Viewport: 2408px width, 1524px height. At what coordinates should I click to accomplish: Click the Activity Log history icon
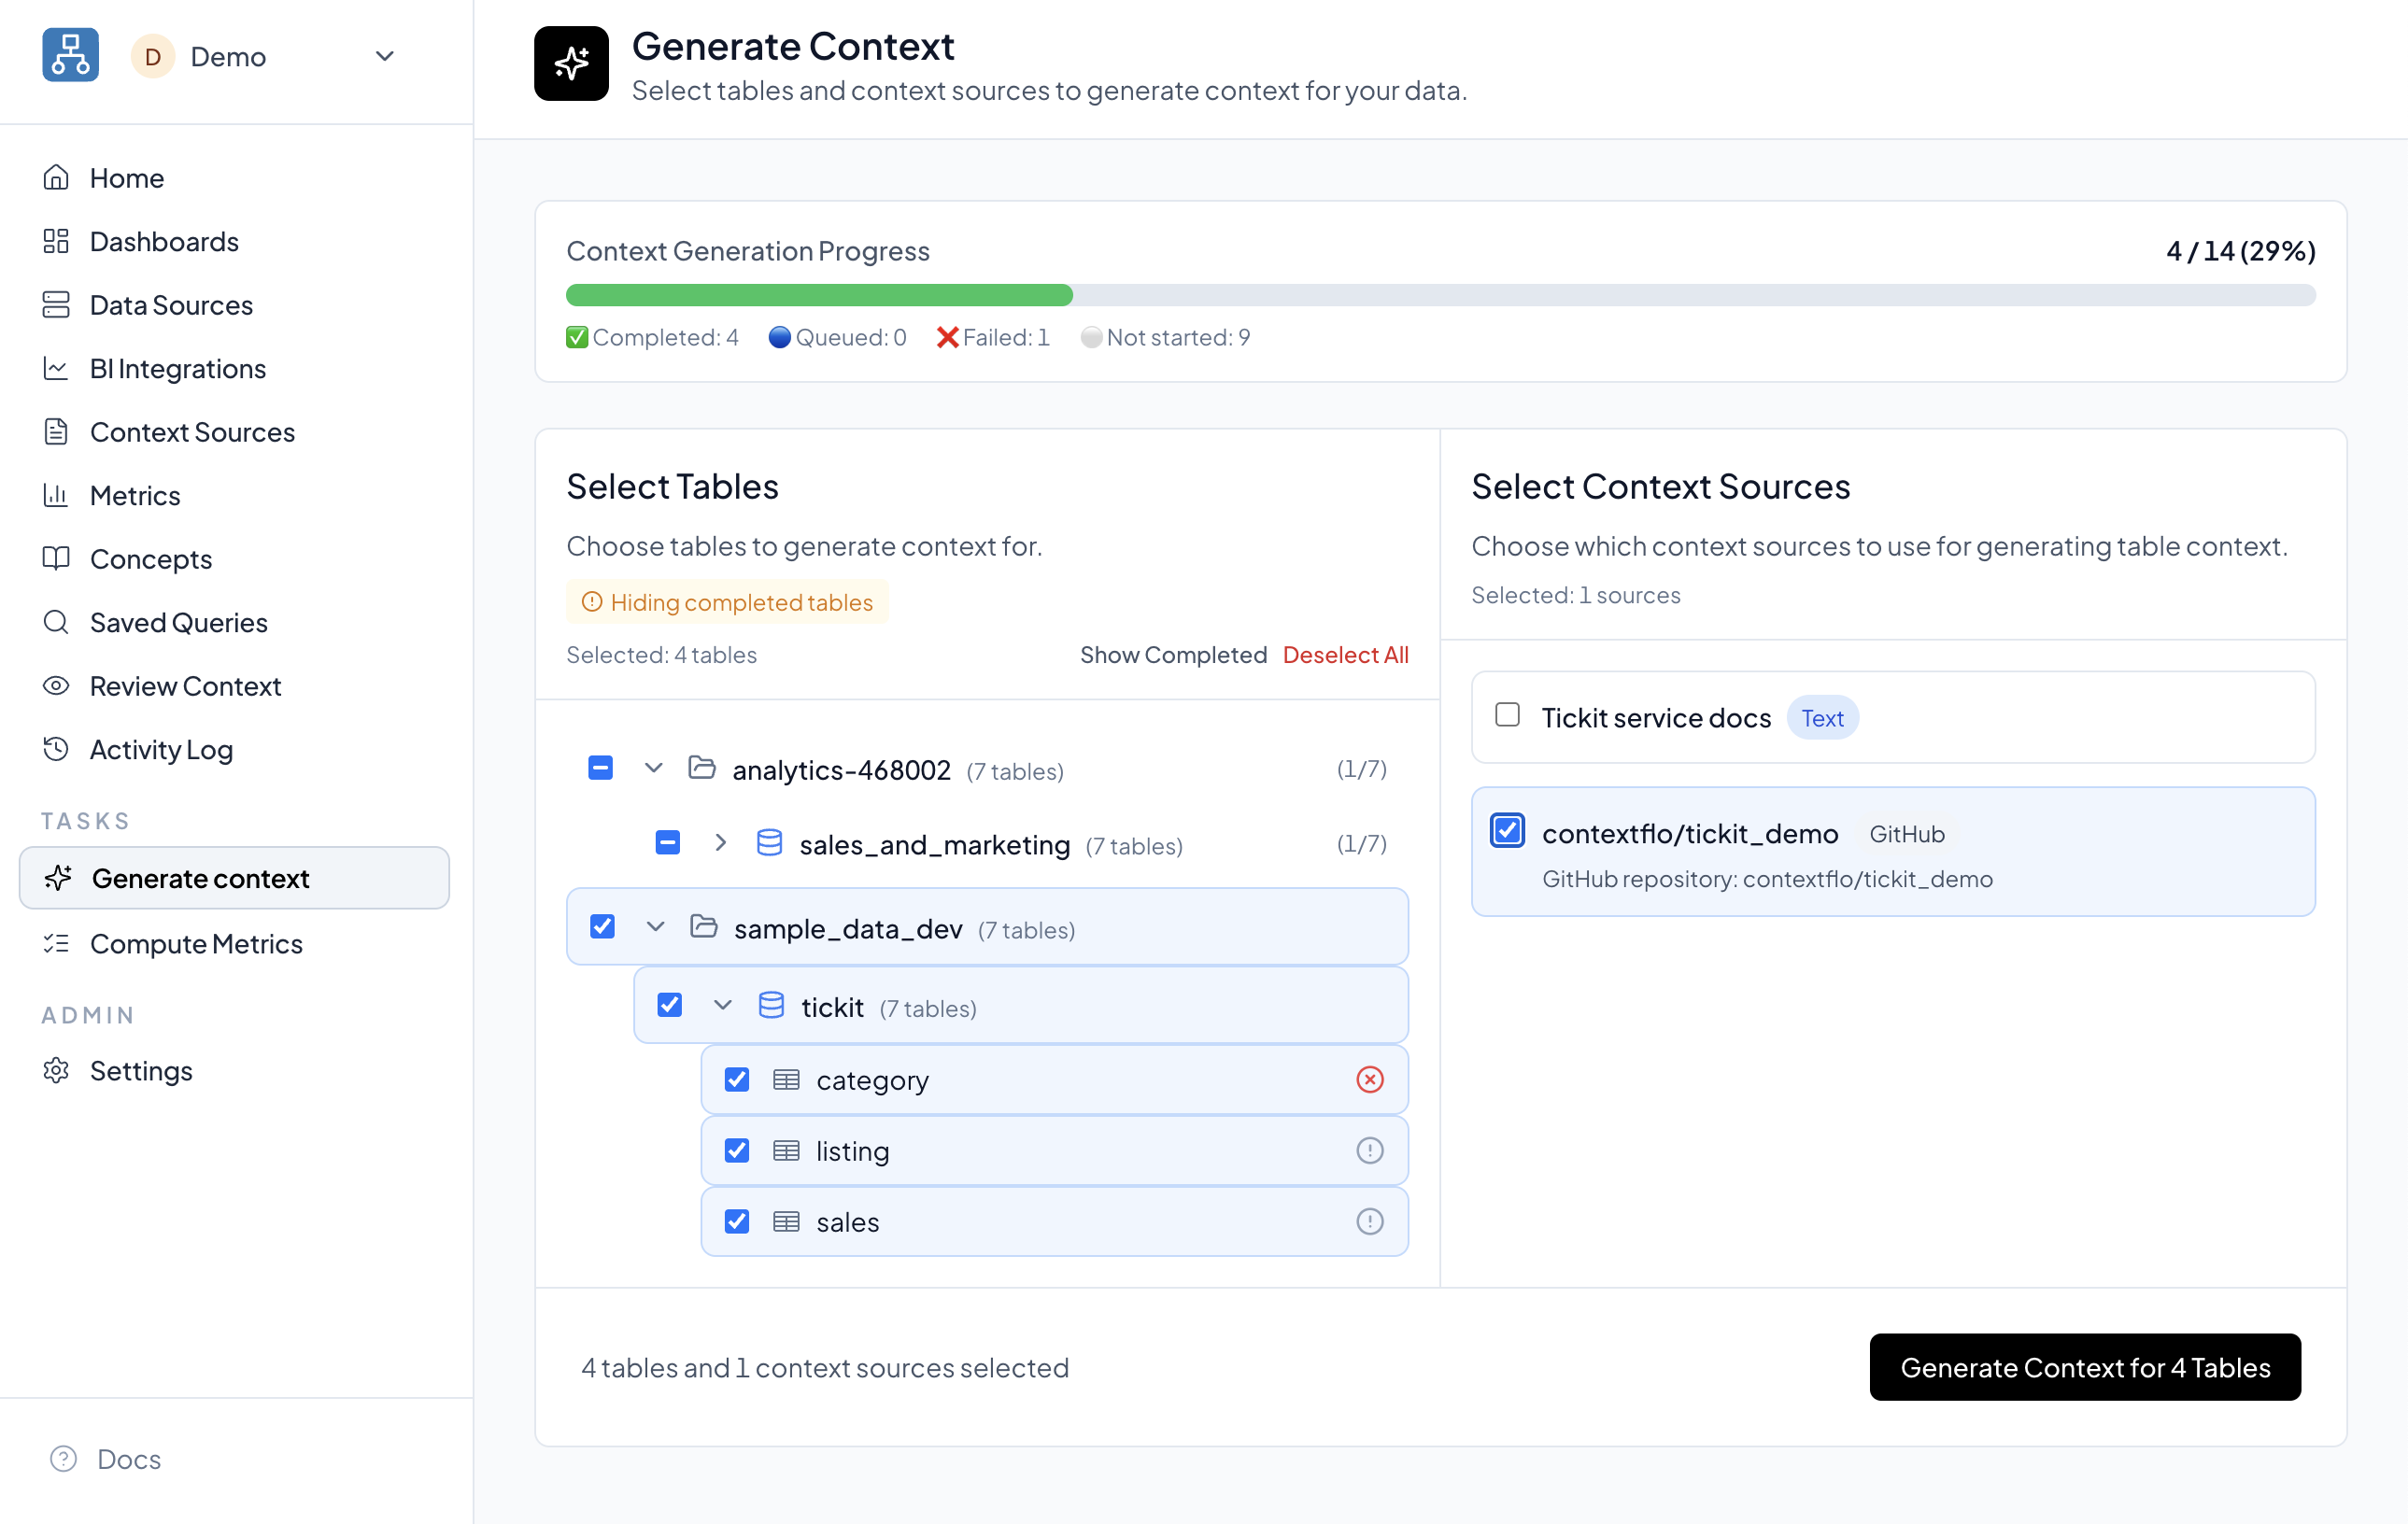[56, 749]
